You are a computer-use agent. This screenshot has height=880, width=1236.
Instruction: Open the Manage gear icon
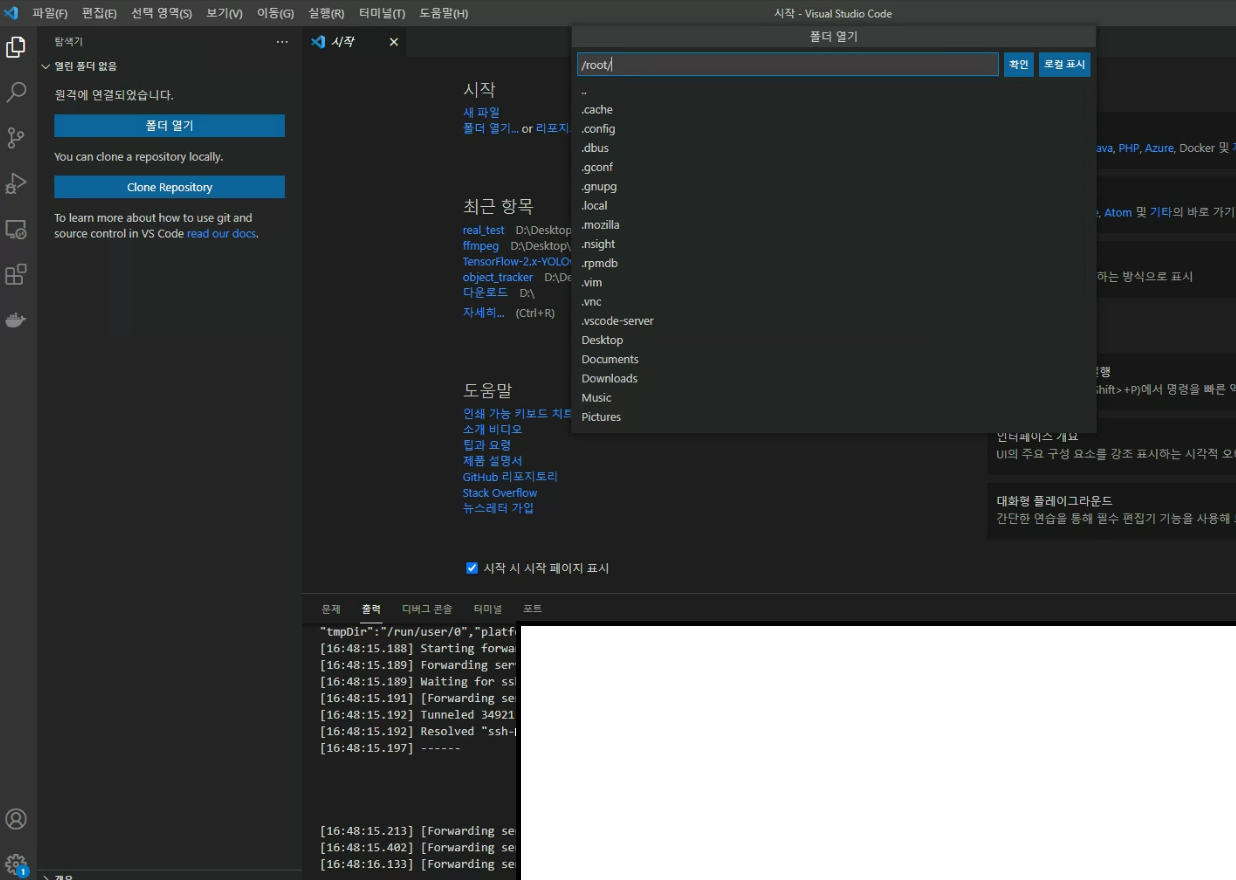(x=16, y=864)
